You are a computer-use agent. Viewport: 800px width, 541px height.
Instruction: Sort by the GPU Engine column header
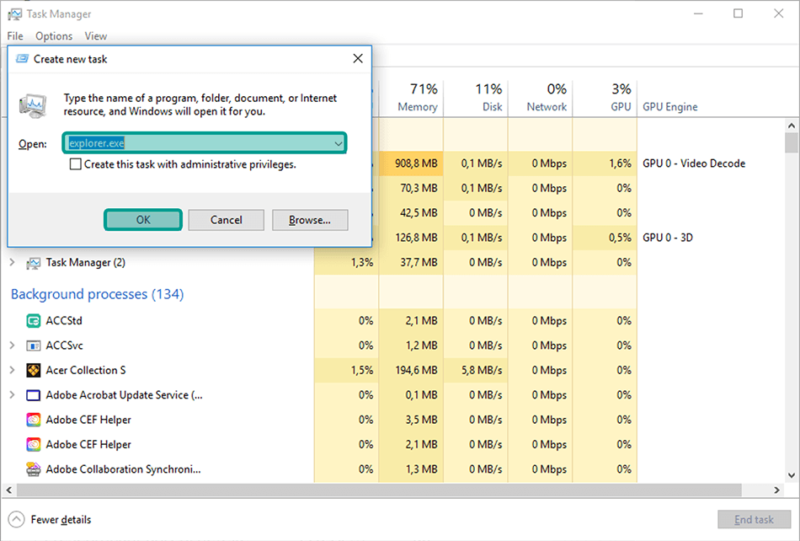(670, 107)
